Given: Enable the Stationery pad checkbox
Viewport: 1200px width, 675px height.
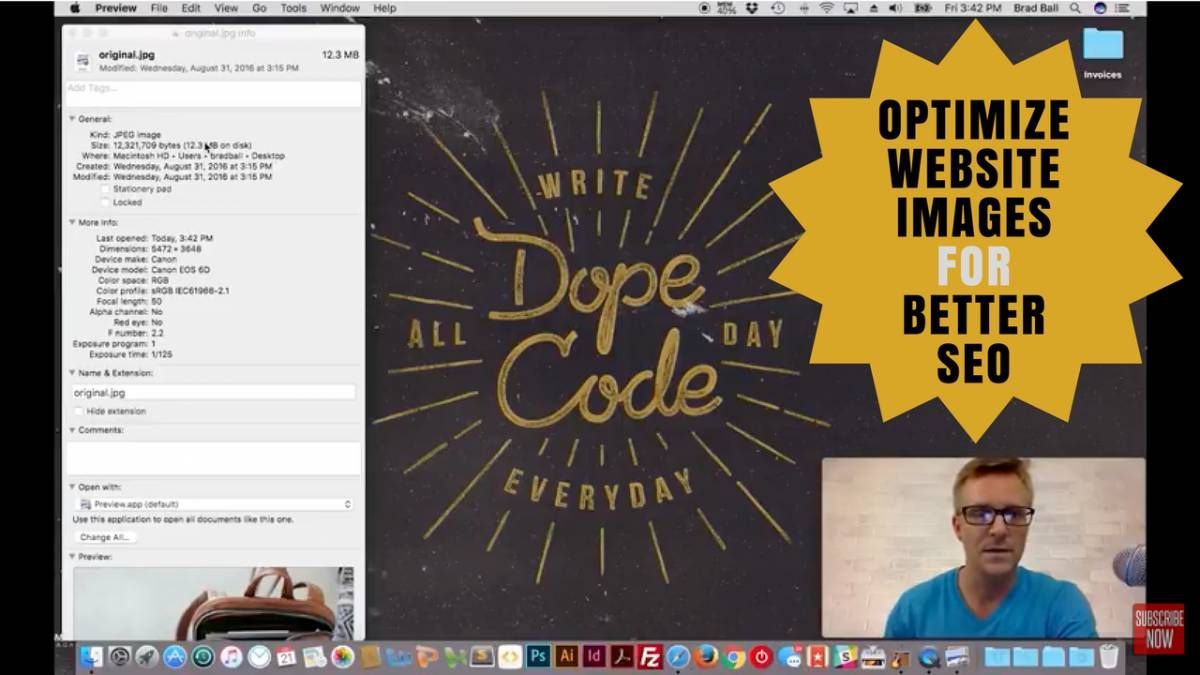Looking at the screenshot, I should pyautogui.click(x=105, y=189).
